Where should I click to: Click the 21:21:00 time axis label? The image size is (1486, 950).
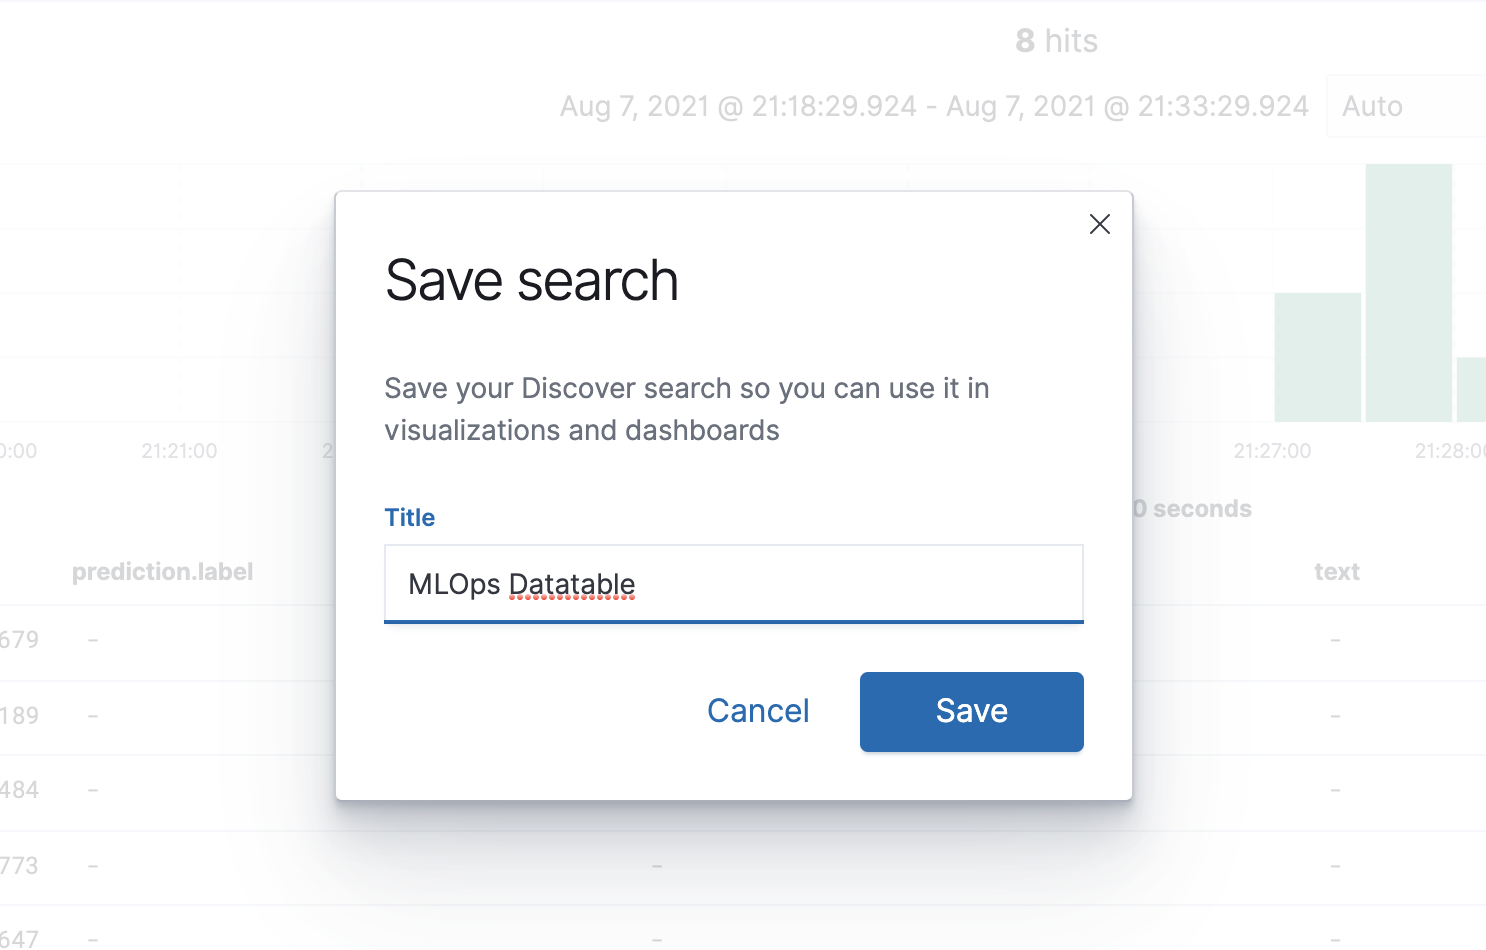(x=179, y=451)
